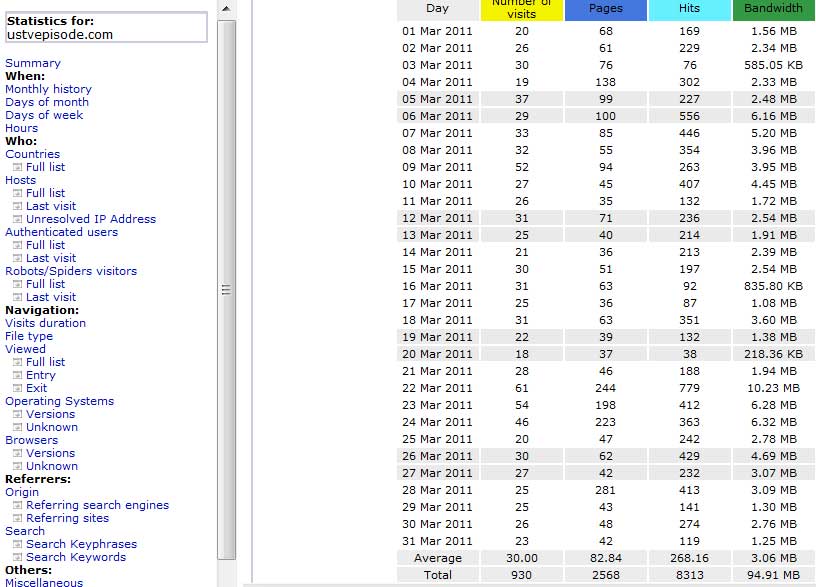
Task: Click the icon beside Referring search engines
Action: (x=18, y=505)
